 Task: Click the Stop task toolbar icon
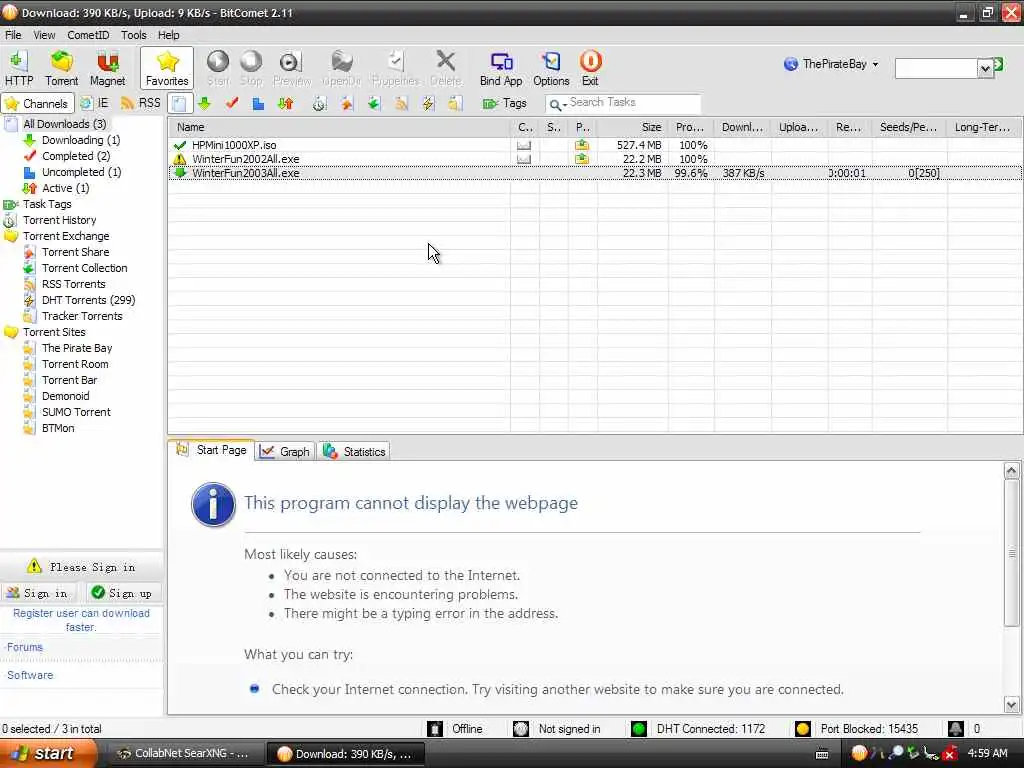(251, 69)
